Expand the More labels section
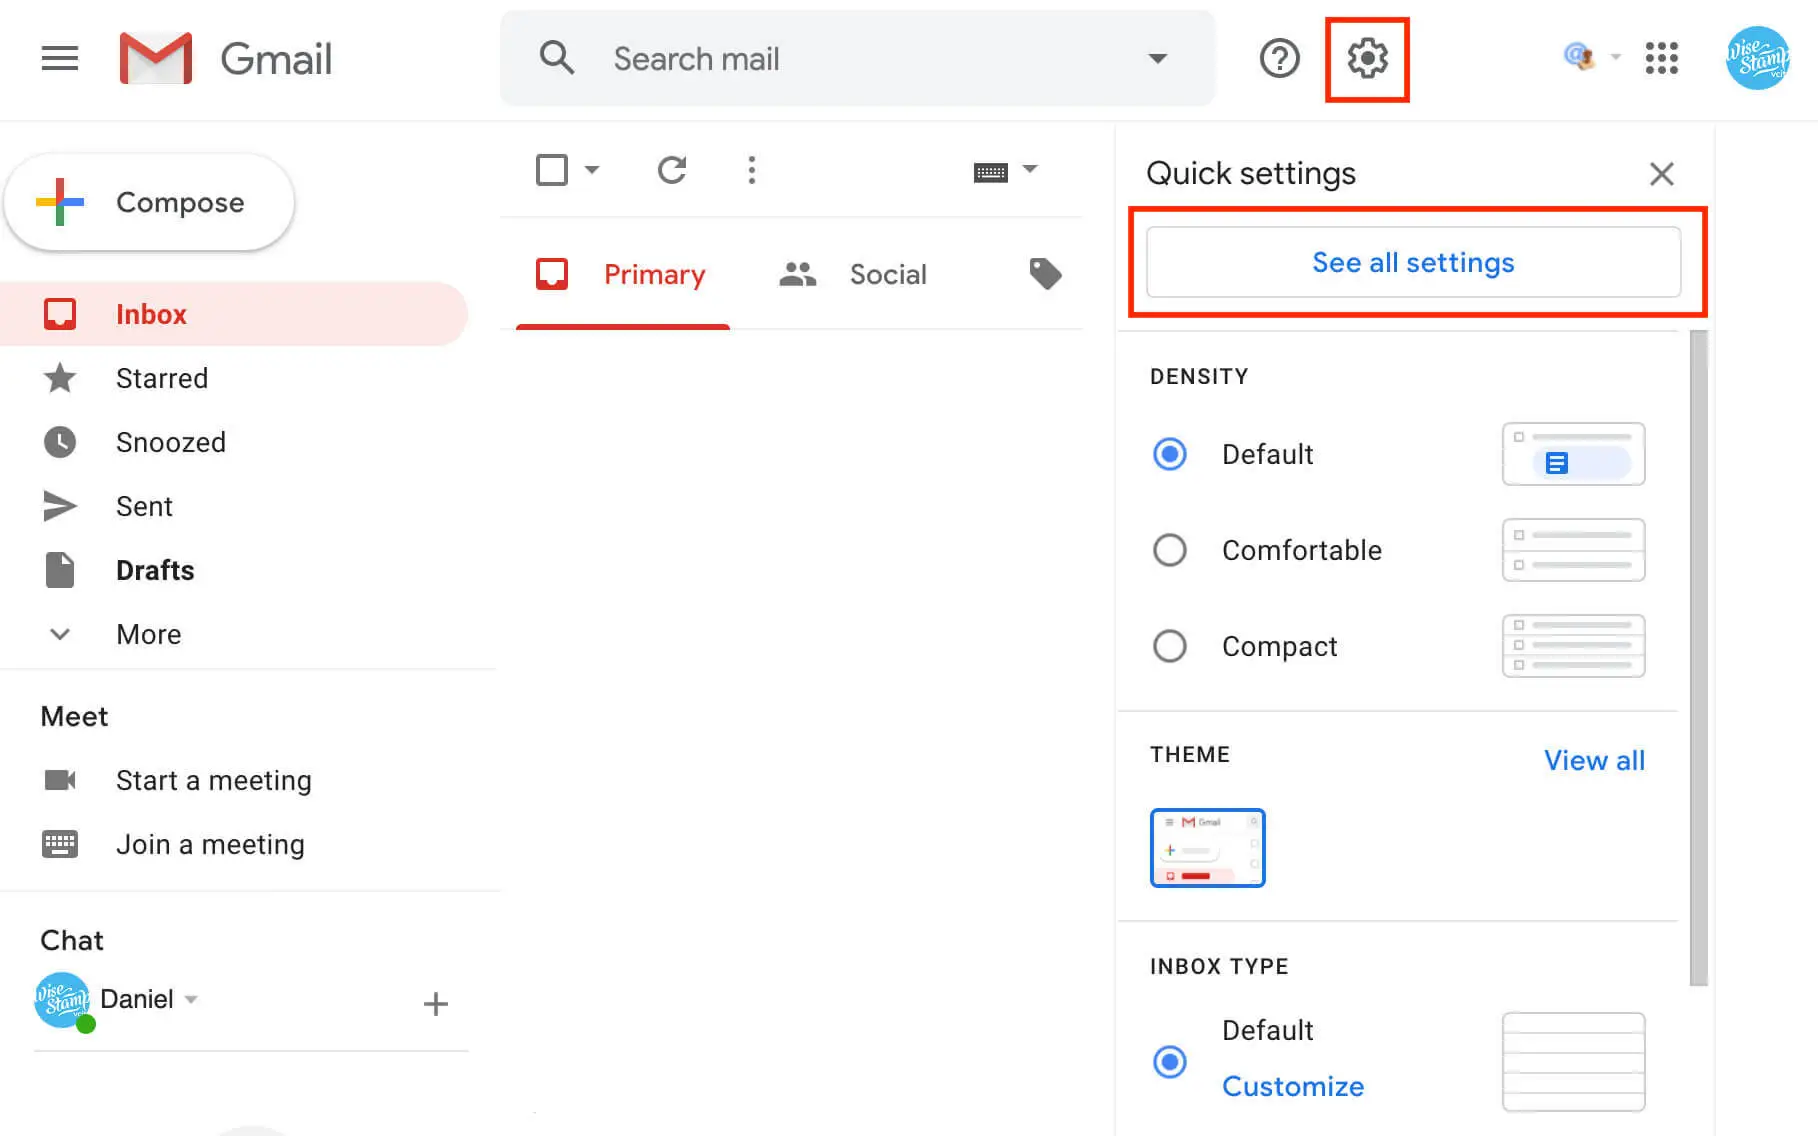This screenshot has width=1818, height=1136. pyautogui.click(x=147, y=634)
